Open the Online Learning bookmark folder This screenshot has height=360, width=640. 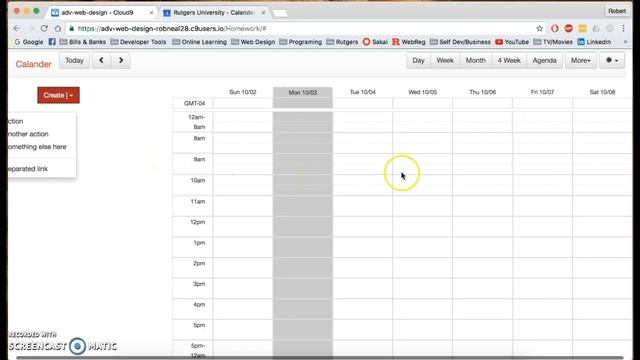199,42
